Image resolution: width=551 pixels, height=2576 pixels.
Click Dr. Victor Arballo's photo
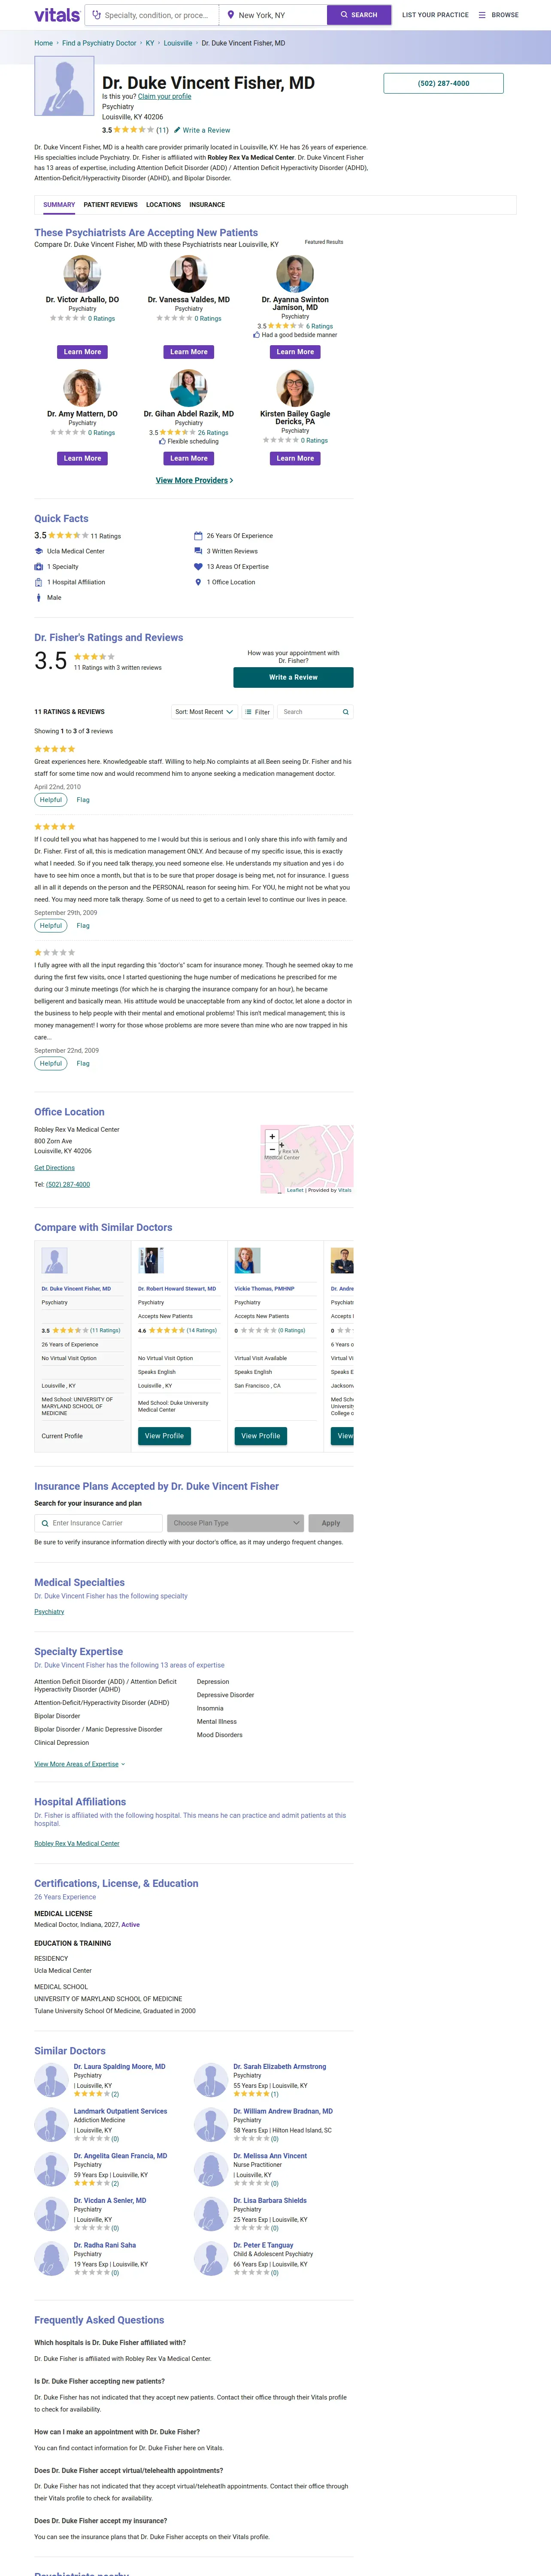pos(82,274)
